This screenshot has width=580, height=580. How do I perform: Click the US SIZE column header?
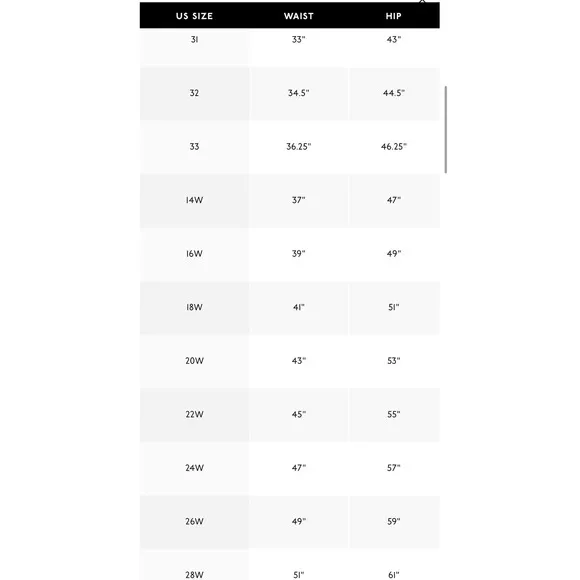click(194, 16)
